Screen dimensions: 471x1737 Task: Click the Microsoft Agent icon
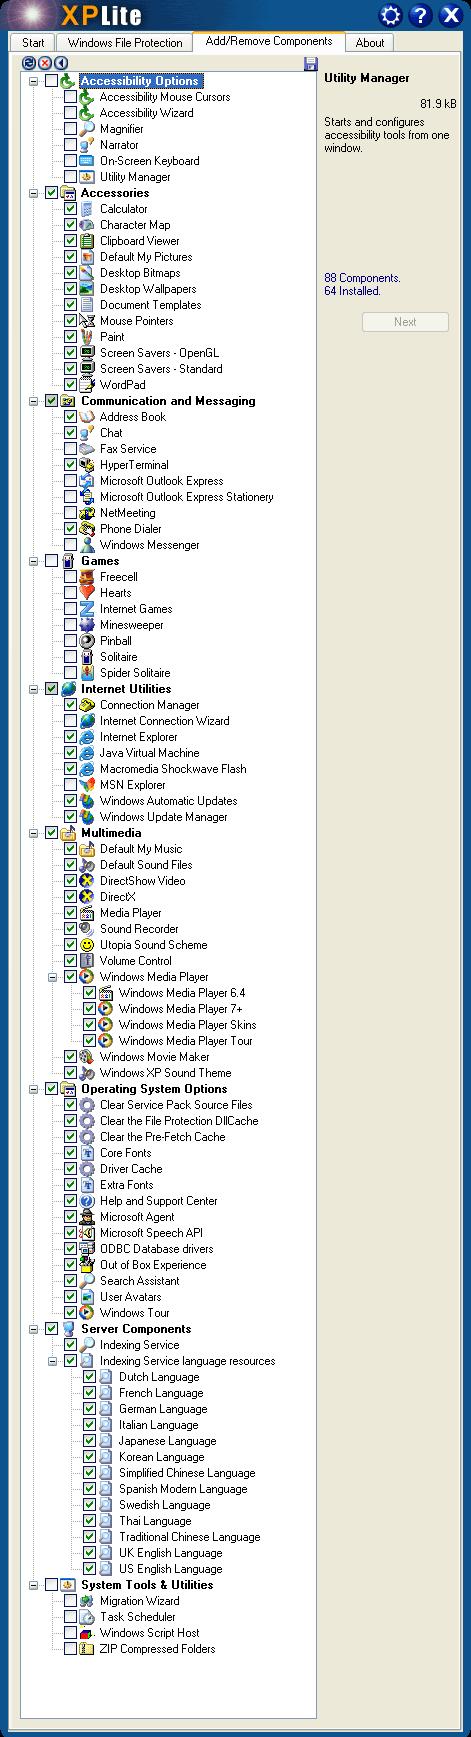[88, 1217]
